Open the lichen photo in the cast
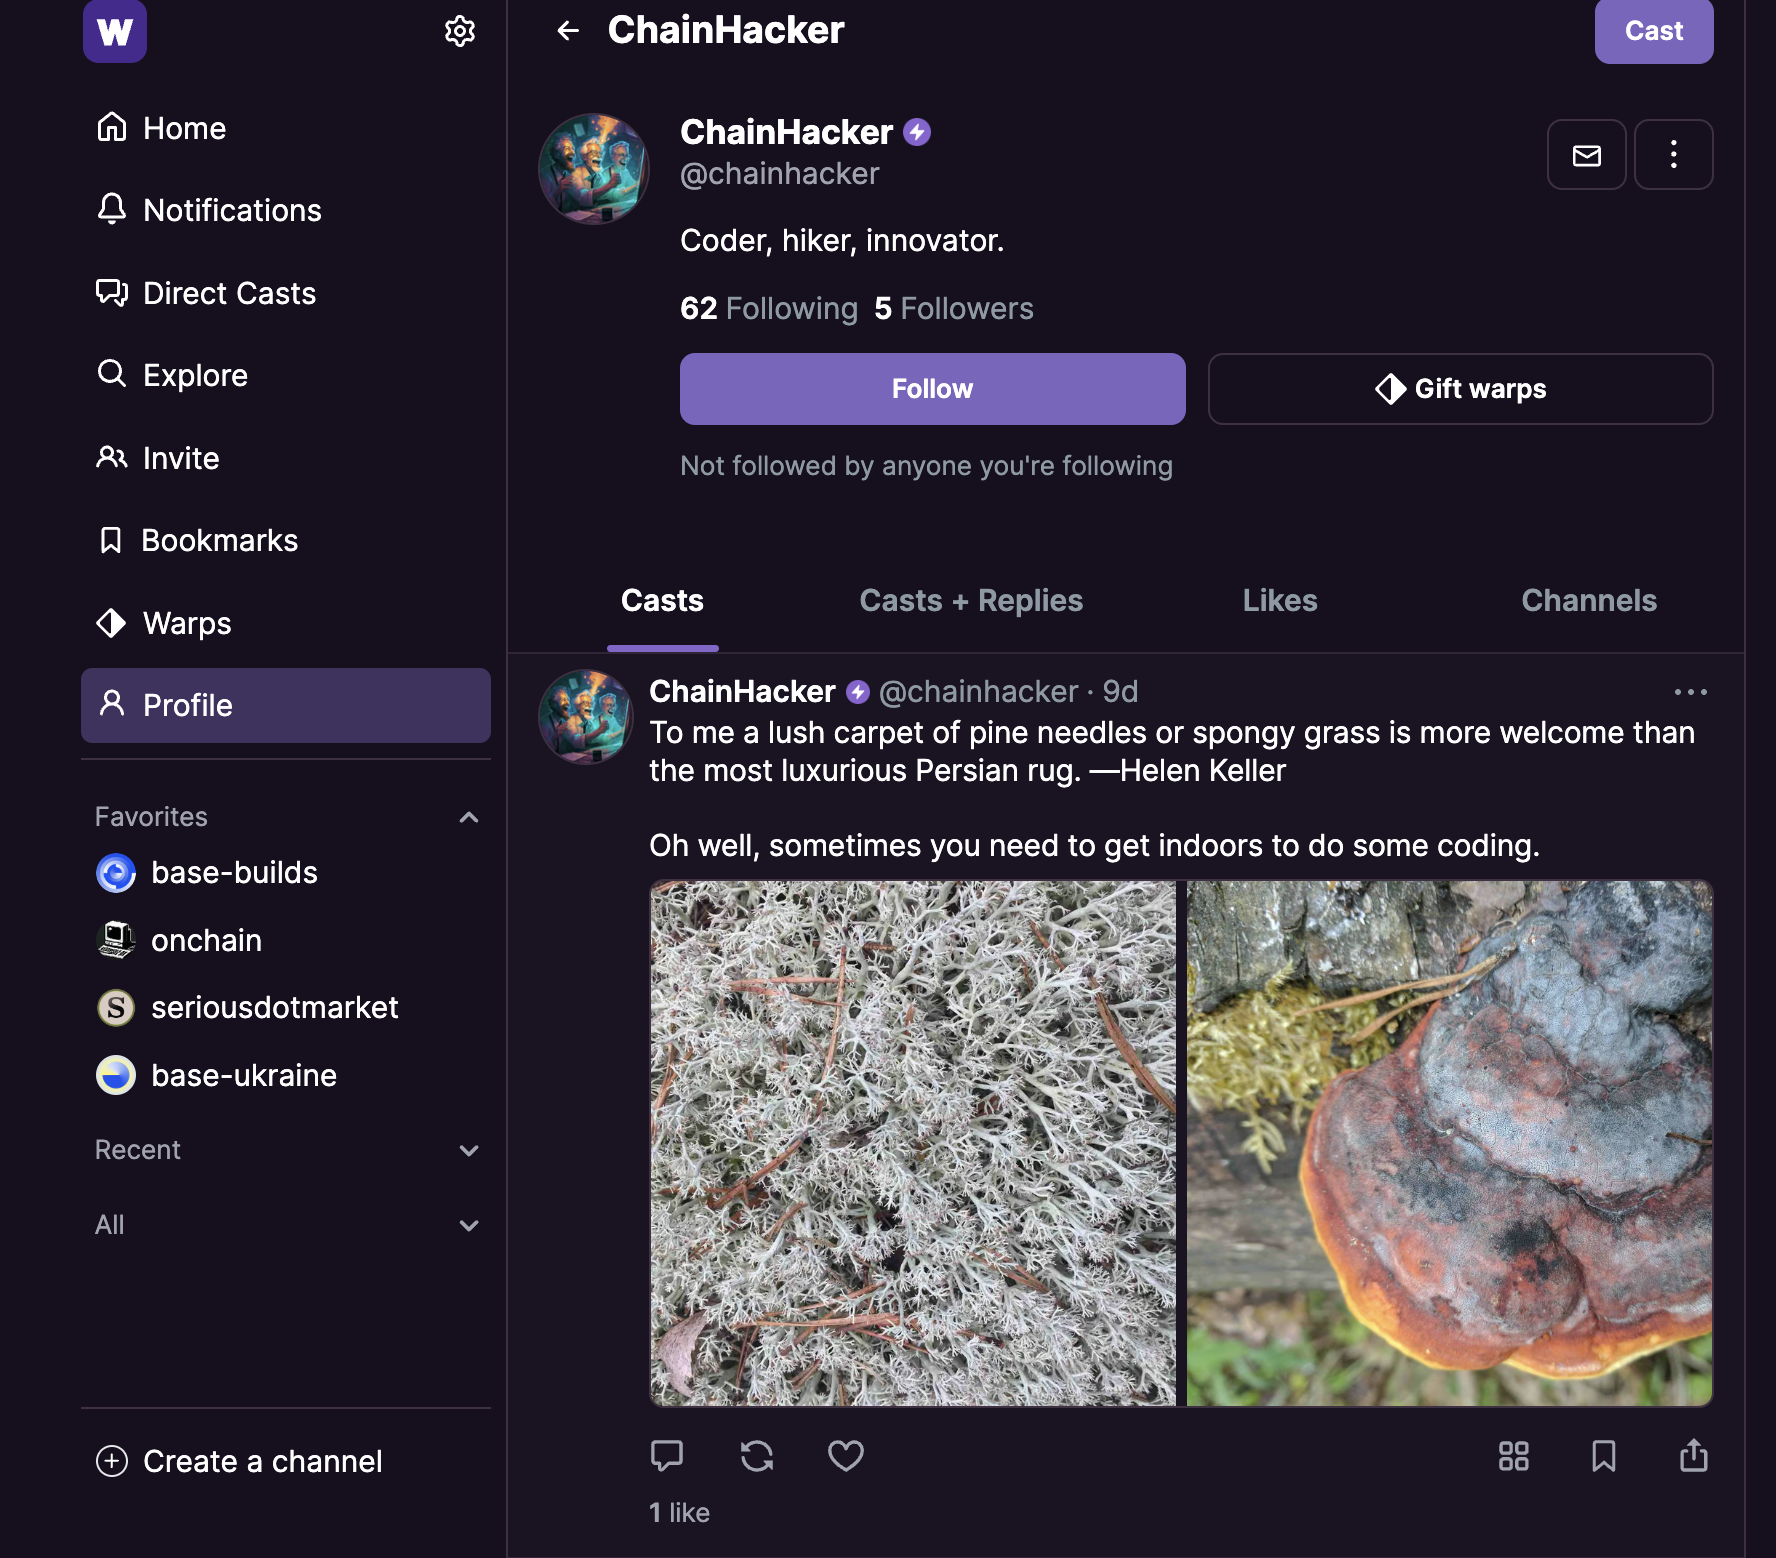Image resolution: width=1776 pixels, height=1558 pixels. click(913, 1143)
